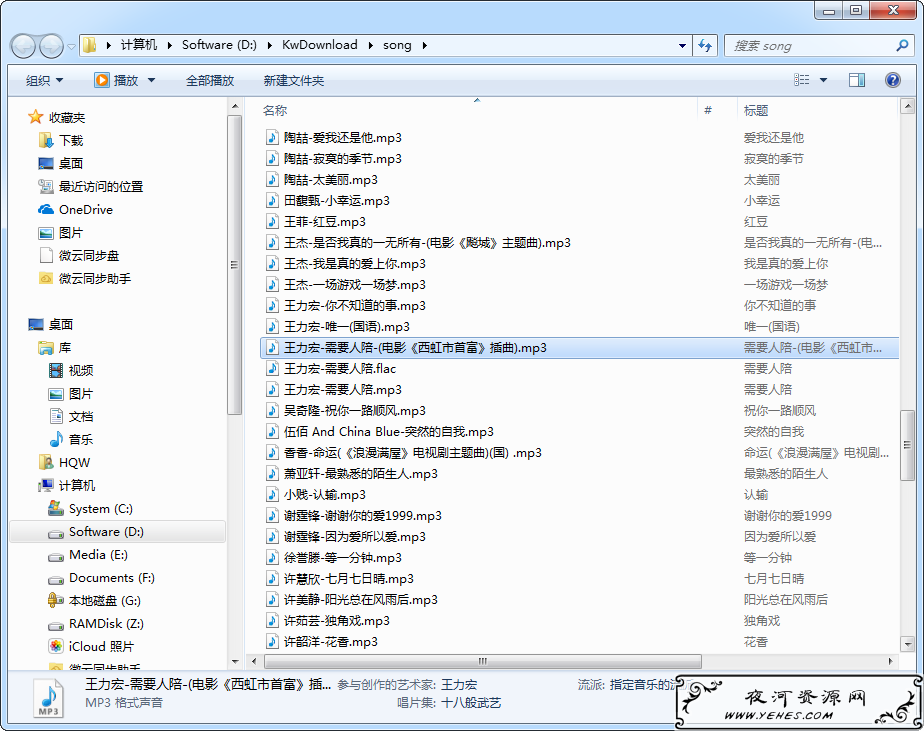Open Documents (F:) drive
This screenshot has height=731, width=924.
click(111, 578)
